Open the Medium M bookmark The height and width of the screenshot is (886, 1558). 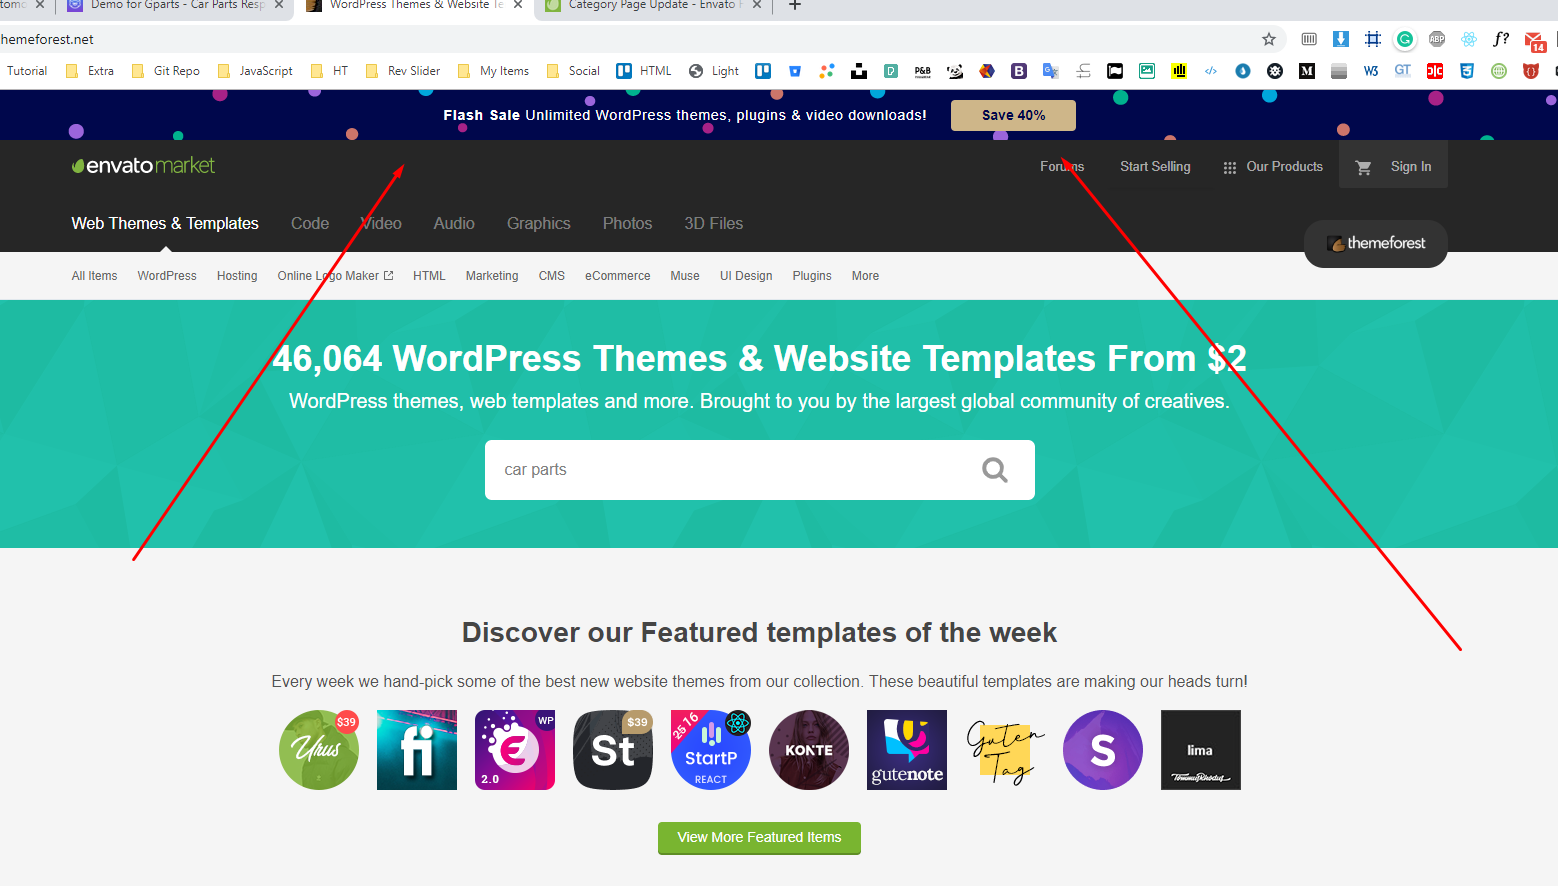point(1307,71)
